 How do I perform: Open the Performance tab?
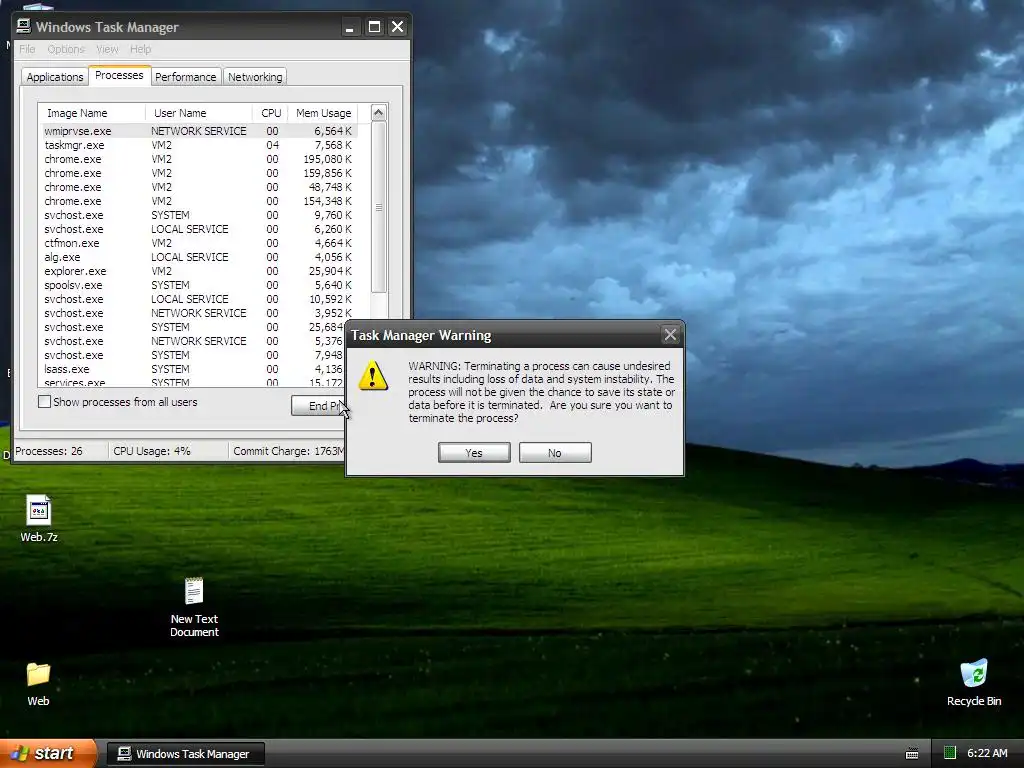pyautogui.click(x=185, y=77)
